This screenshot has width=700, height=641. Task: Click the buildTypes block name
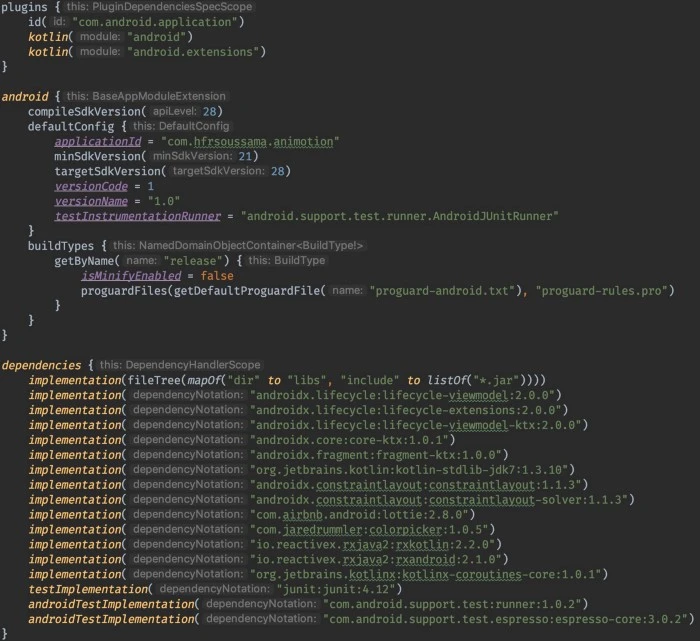point(61,246)
